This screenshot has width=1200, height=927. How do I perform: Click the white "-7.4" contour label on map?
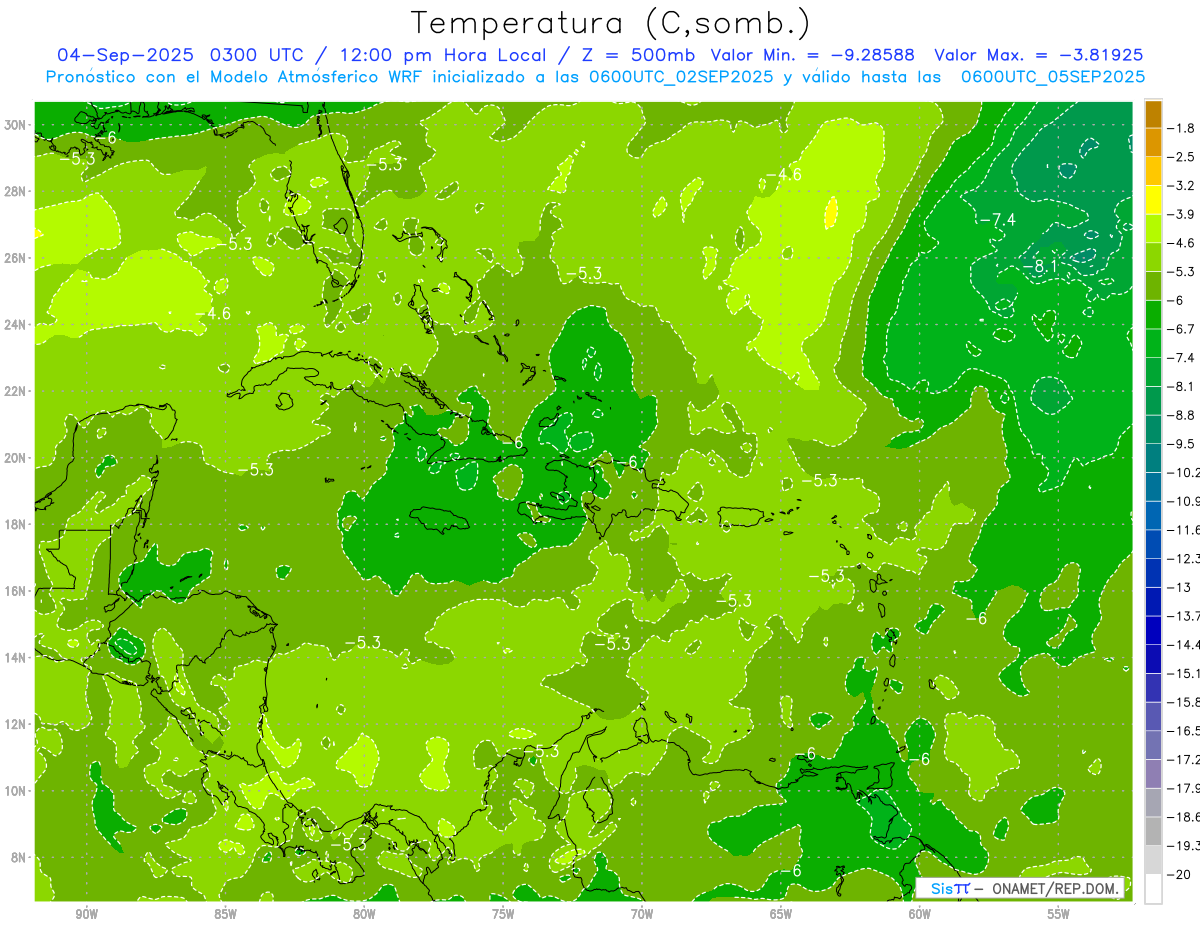[996, 219]
